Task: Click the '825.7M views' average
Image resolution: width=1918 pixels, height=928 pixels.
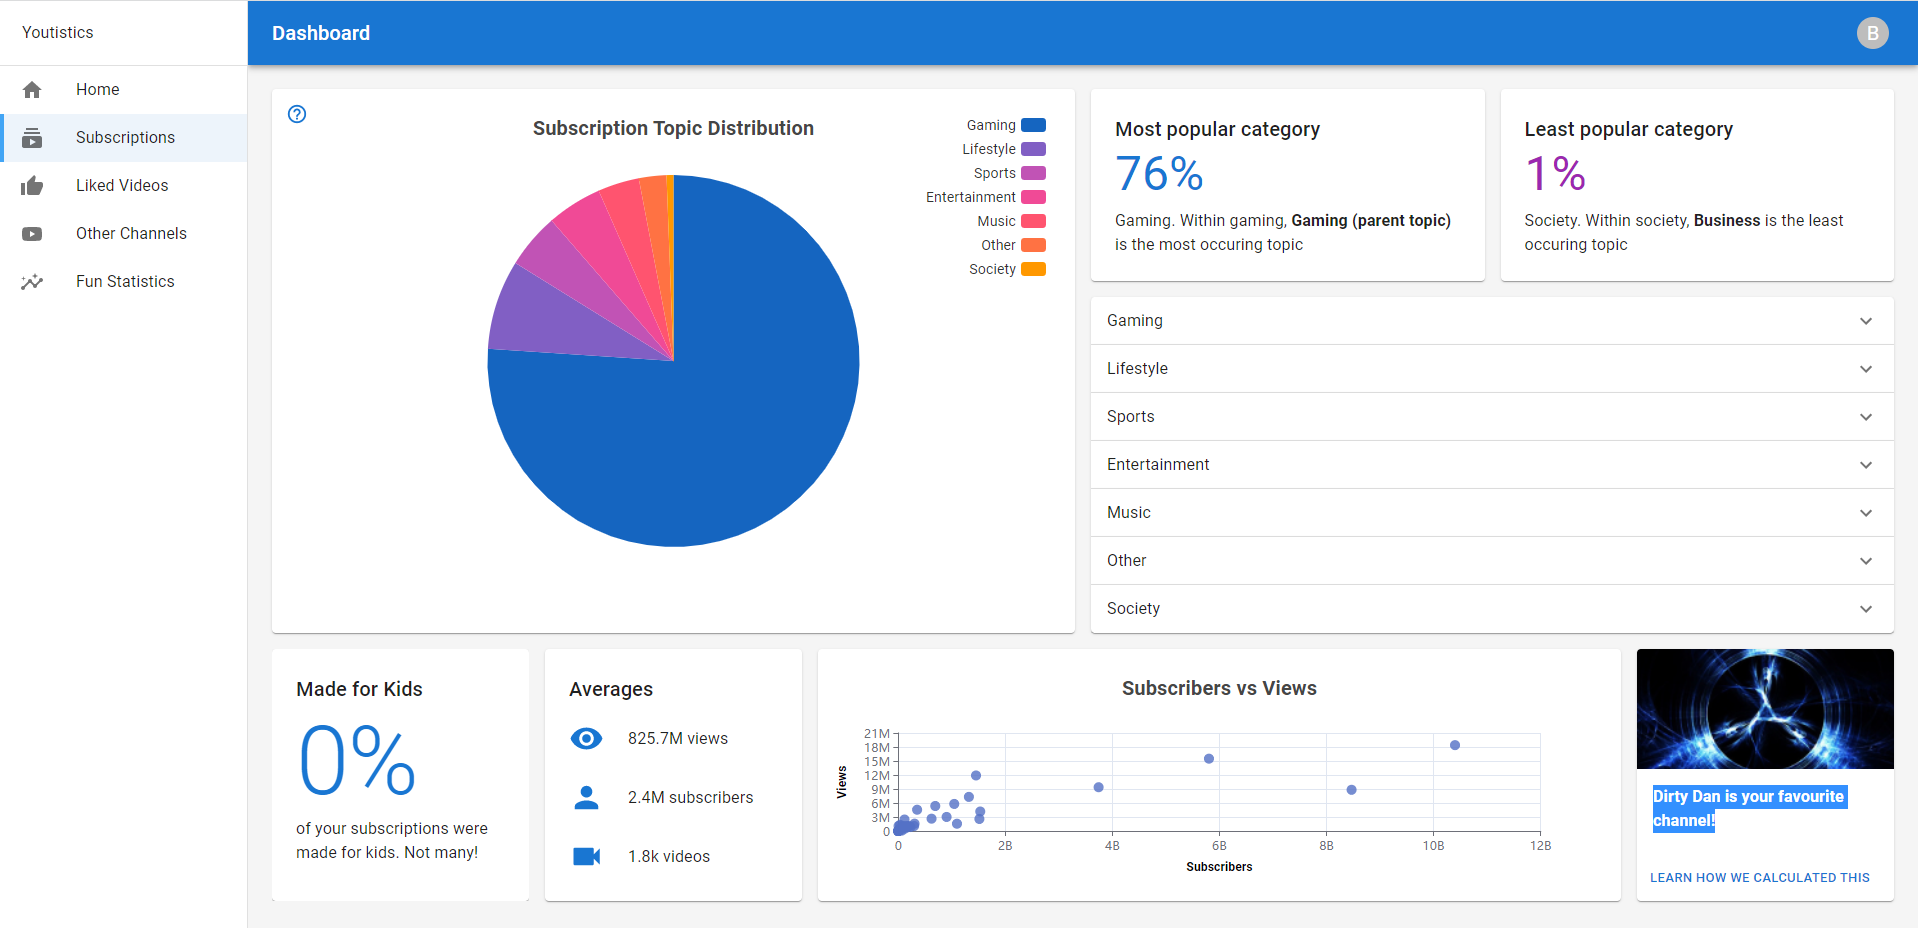Action: [x=678, y=738]
